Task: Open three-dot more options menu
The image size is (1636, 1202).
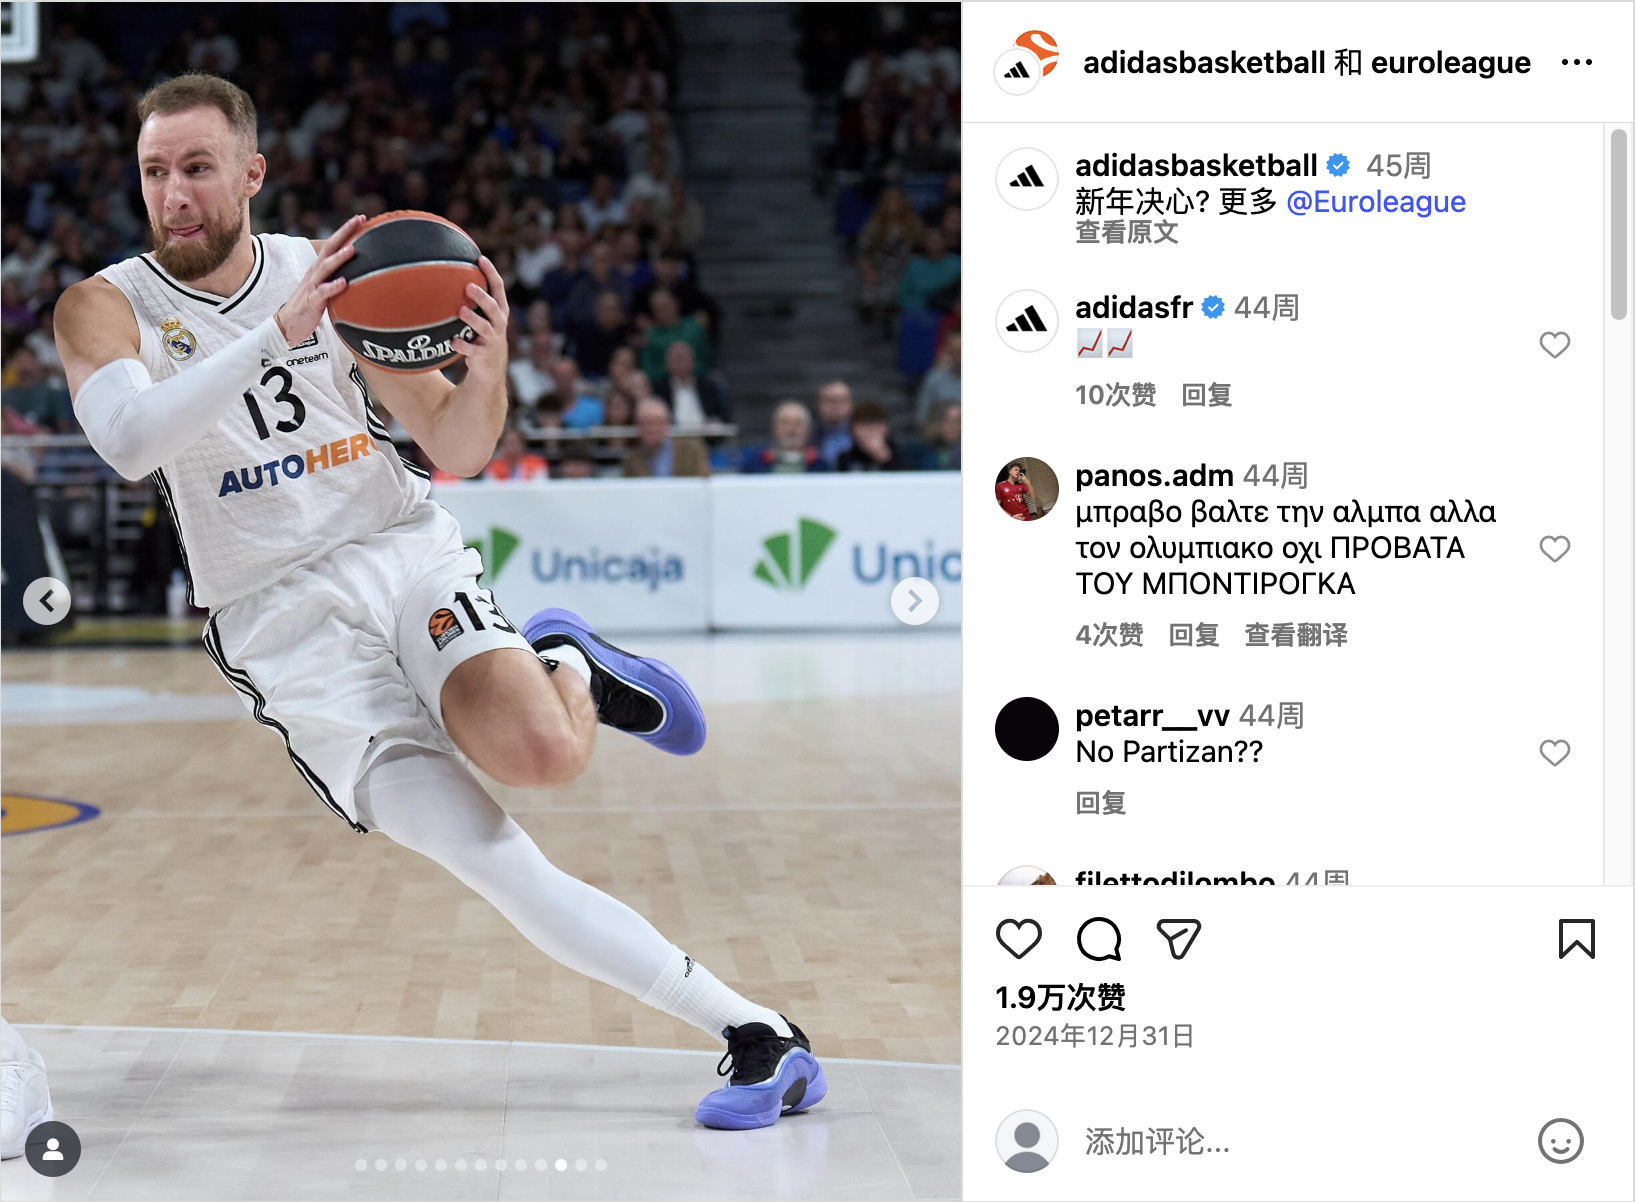Action: (1576, 62)
